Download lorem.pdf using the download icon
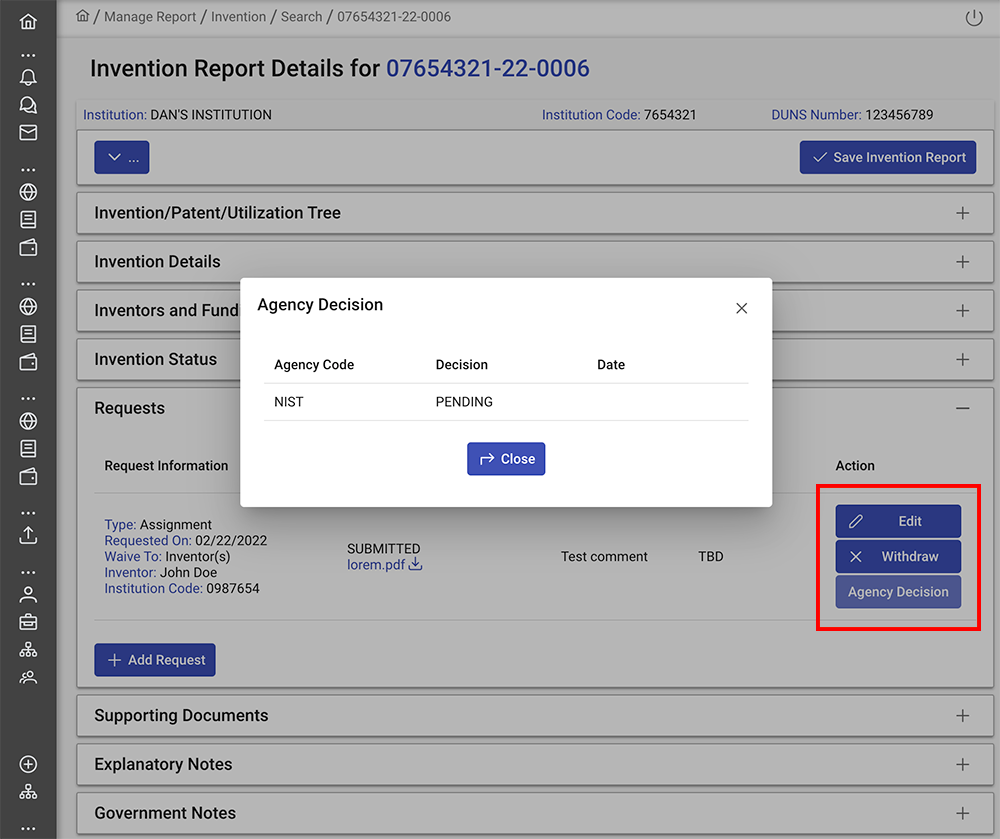This screenshot has width=1000, height=839. pos(415,565)
